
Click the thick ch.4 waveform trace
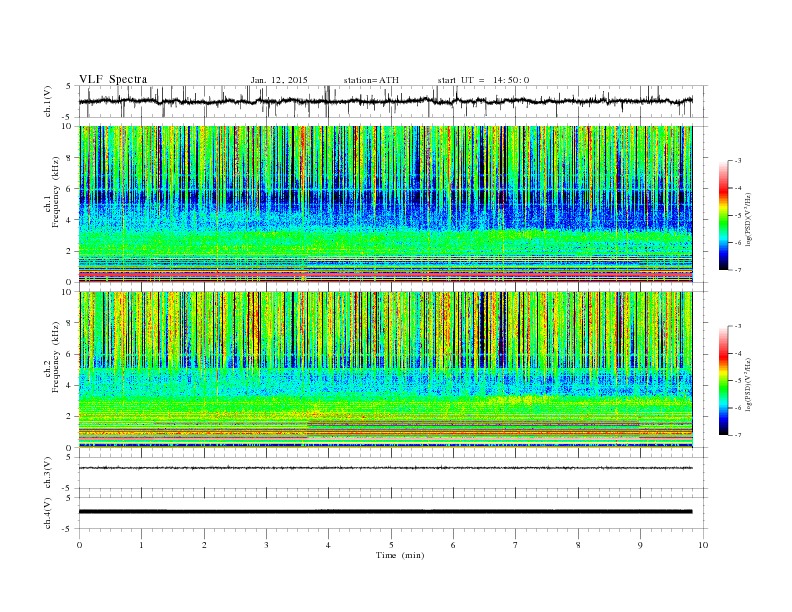(x=385, y=512)
